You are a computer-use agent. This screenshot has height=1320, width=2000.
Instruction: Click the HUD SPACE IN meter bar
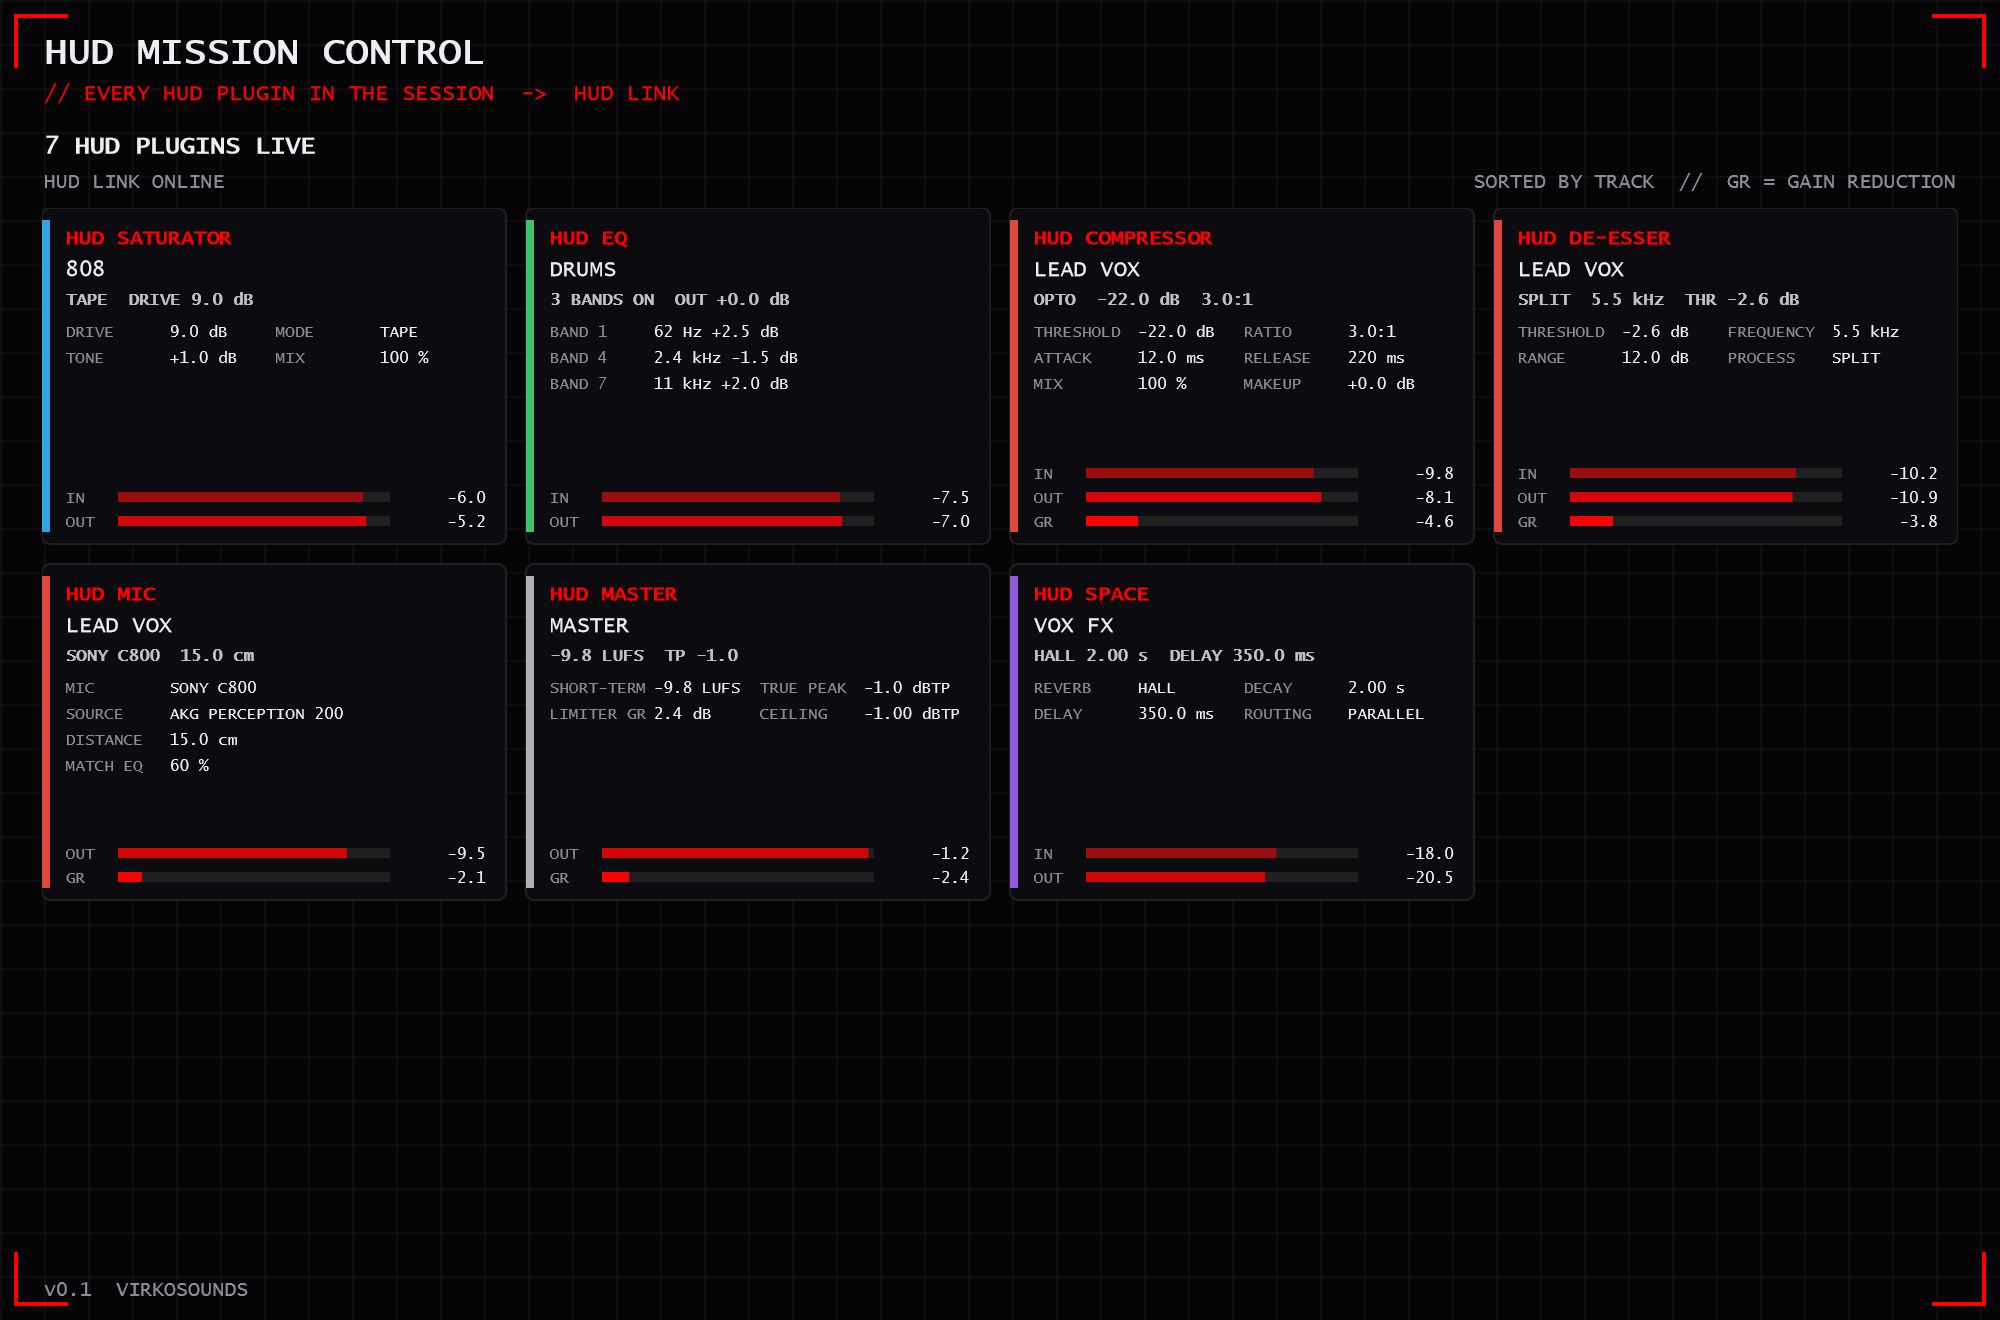1222,853
